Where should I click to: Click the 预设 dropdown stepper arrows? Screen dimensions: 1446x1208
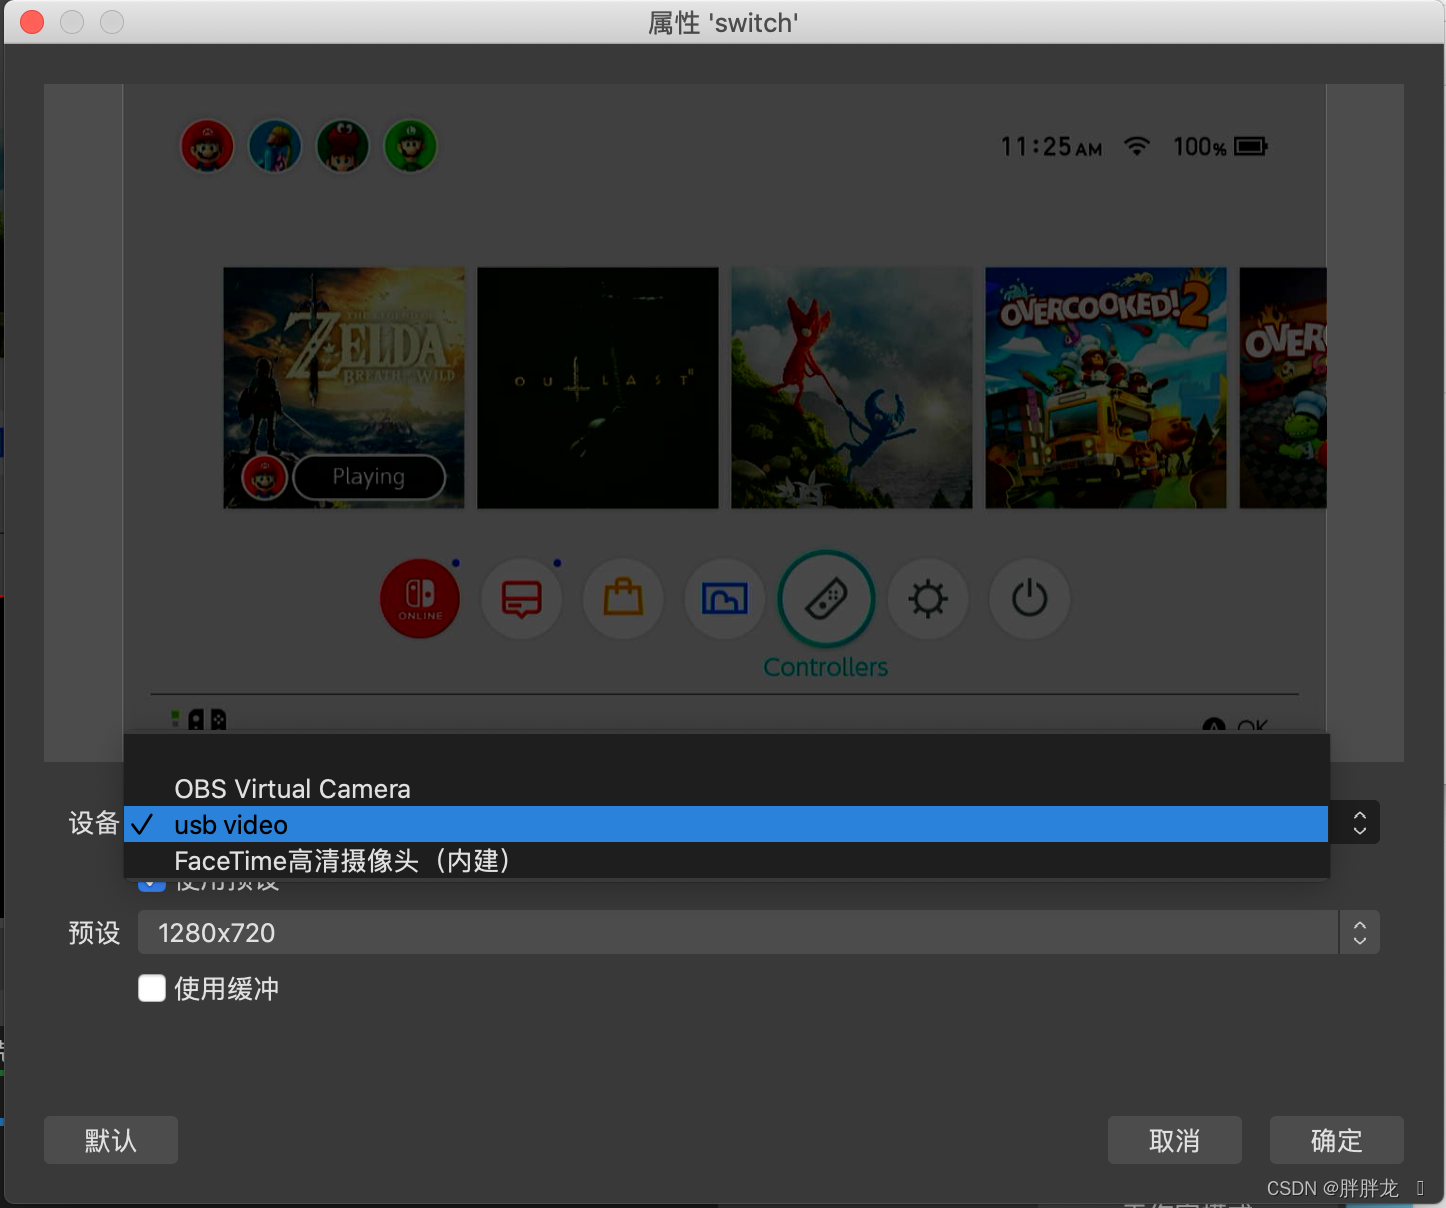click(x=1359, y=932)
